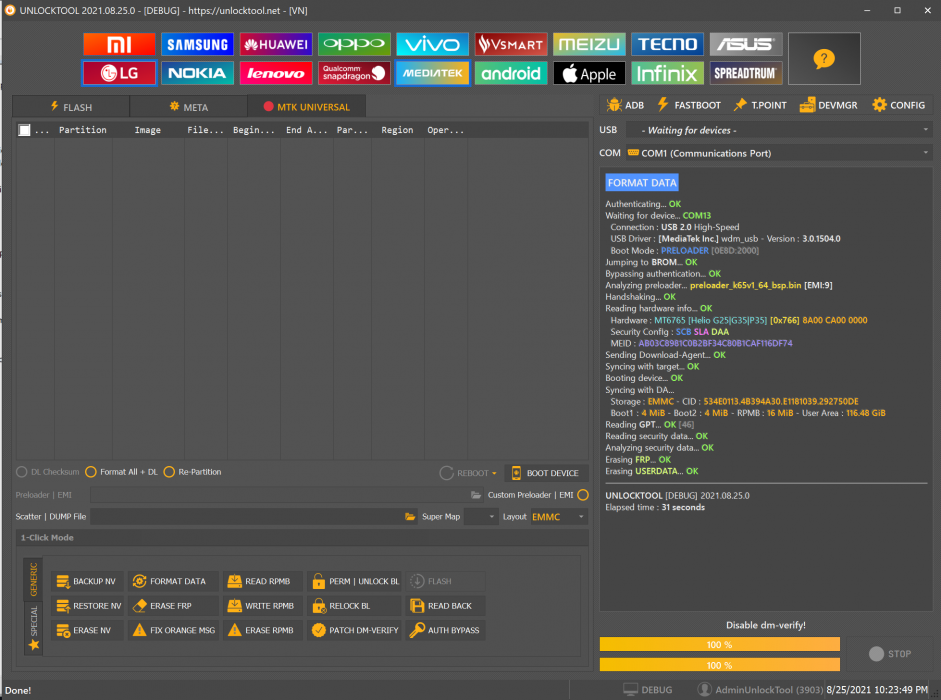Open the Super Map dropdown
This screenshot has height=700, width=941.
tap(481, 517)
